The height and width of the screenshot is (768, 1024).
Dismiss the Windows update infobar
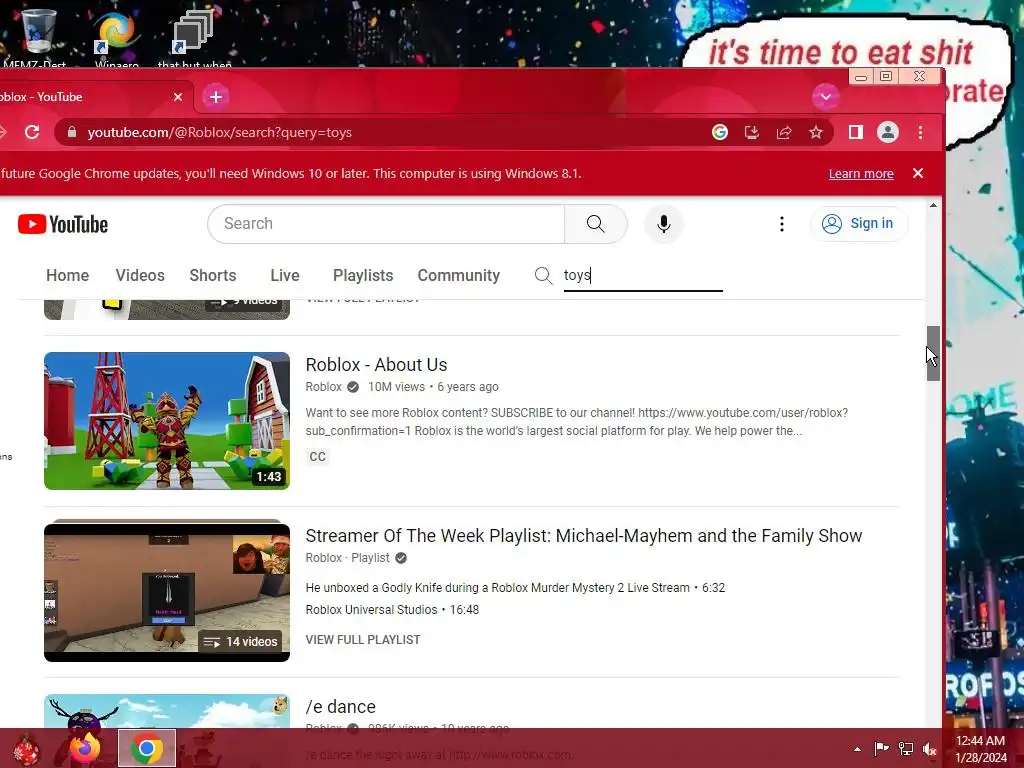[x=918, y=173]
